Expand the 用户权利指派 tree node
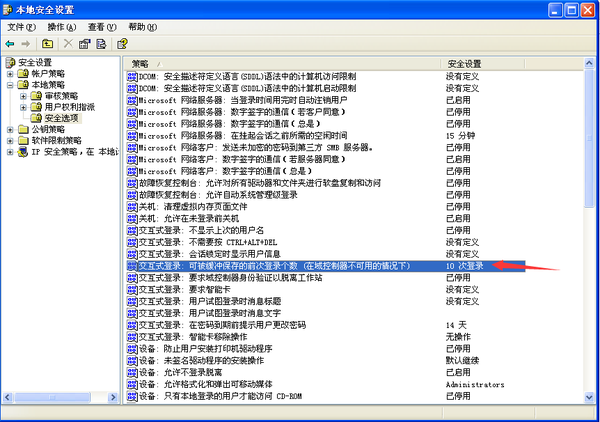Image resolution: width=600 pixels, height=422 pixels. pos(23,107)
